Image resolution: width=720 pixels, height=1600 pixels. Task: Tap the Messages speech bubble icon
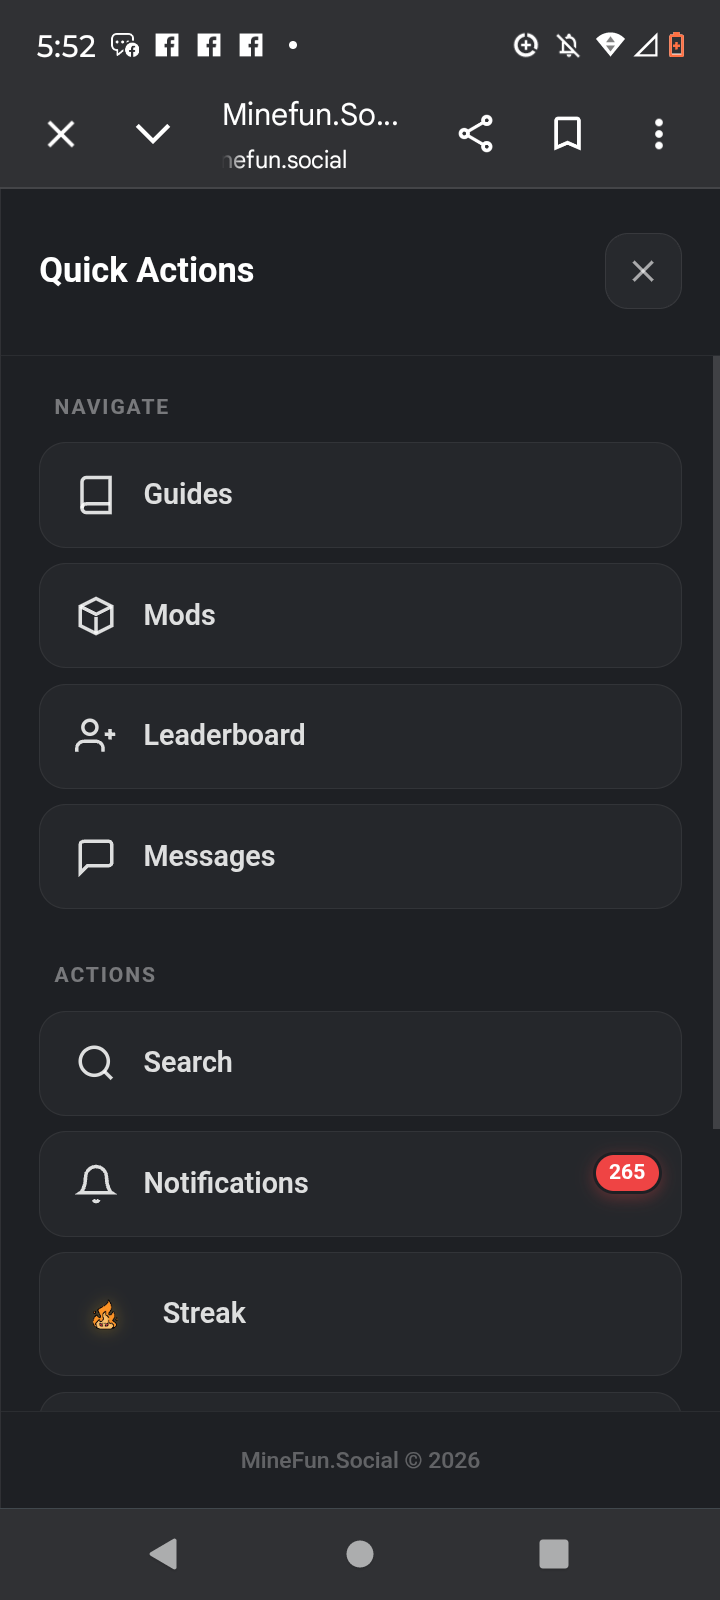tap(96, 857)
